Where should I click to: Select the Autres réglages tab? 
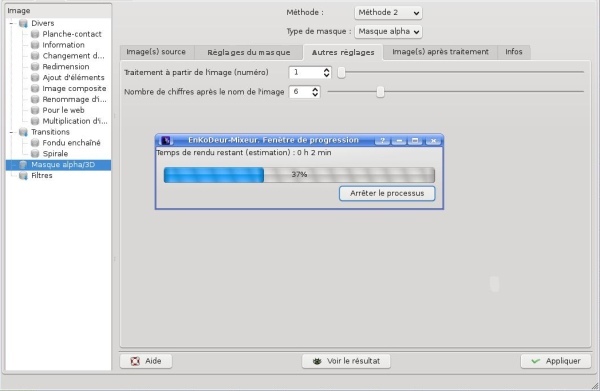click(x=343, y=52)
